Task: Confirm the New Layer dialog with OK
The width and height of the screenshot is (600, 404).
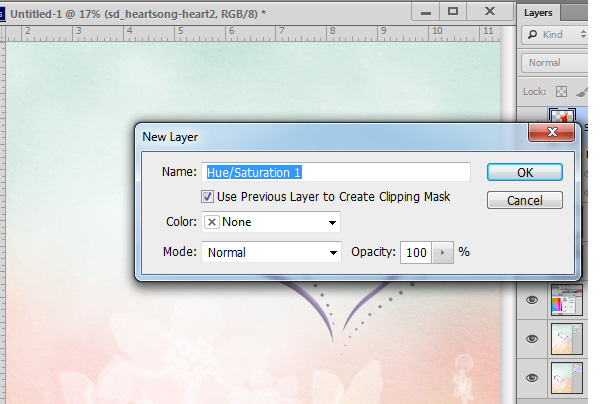Action: tap(525, 172)
